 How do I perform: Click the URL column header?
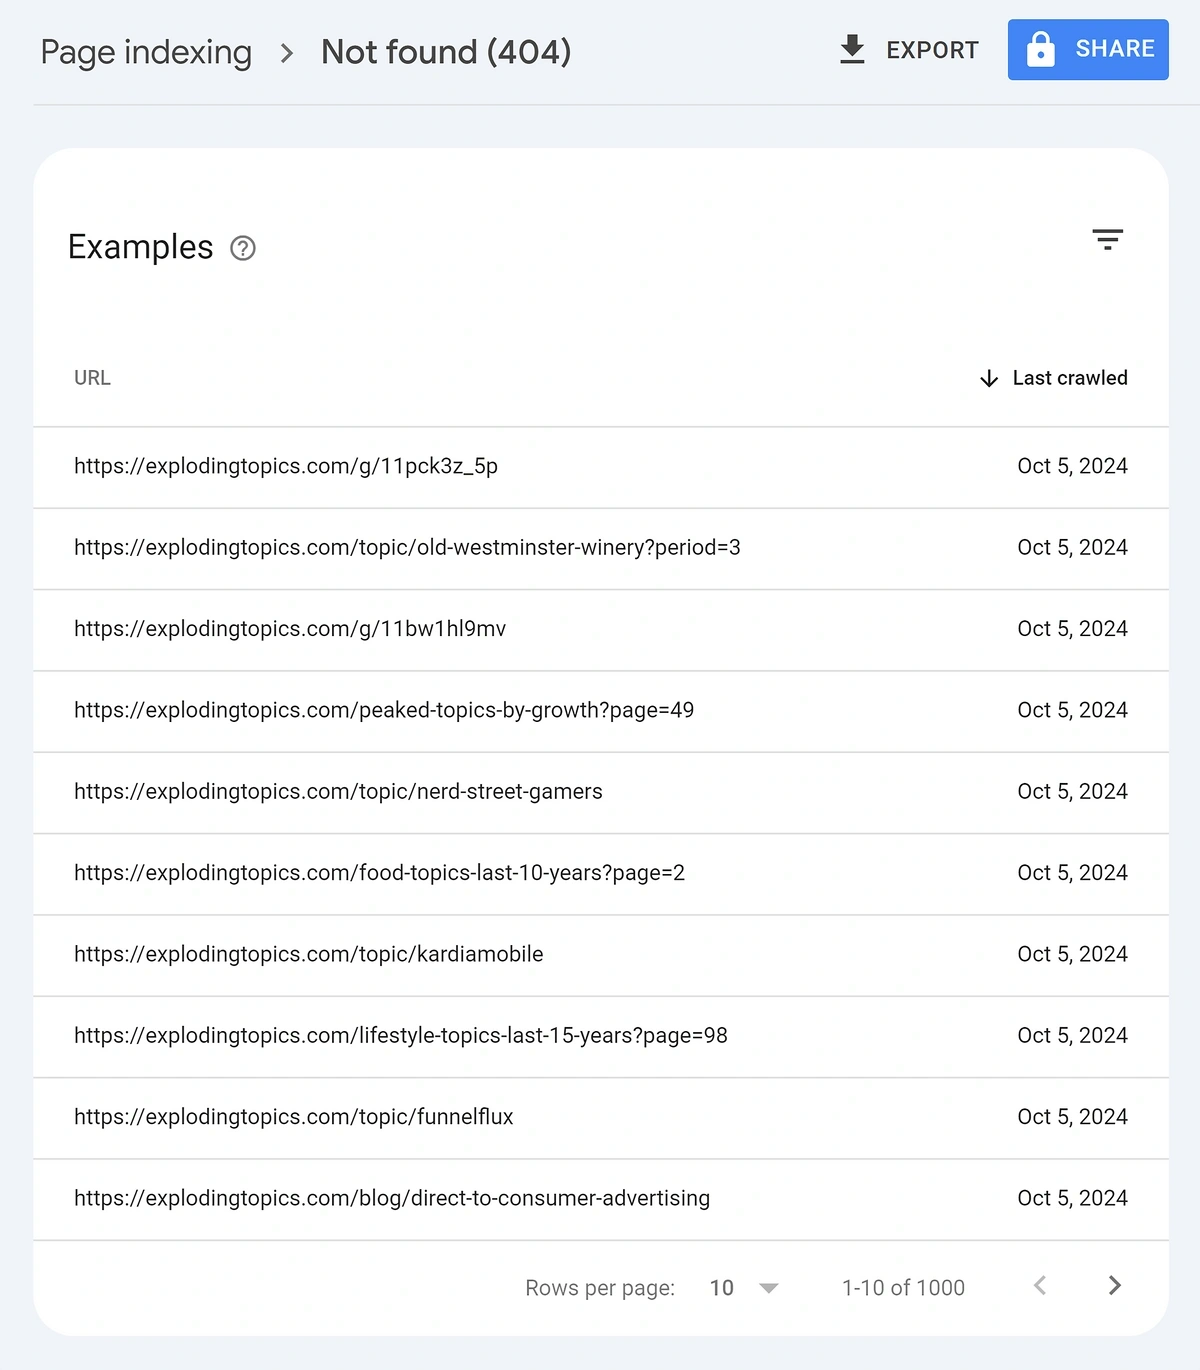(x=92, y=378)
